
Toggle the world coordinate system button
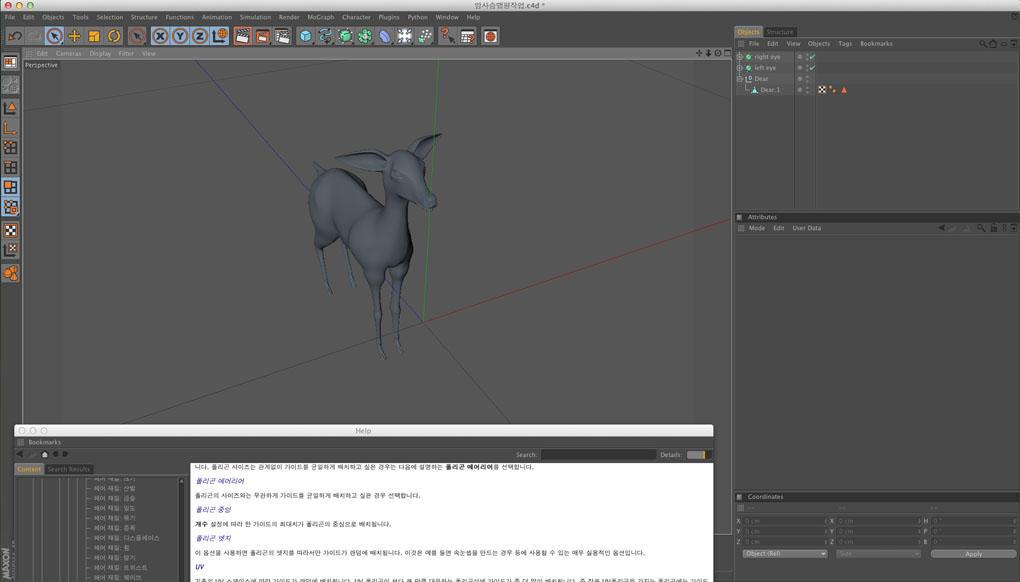[x=220, y=36]
